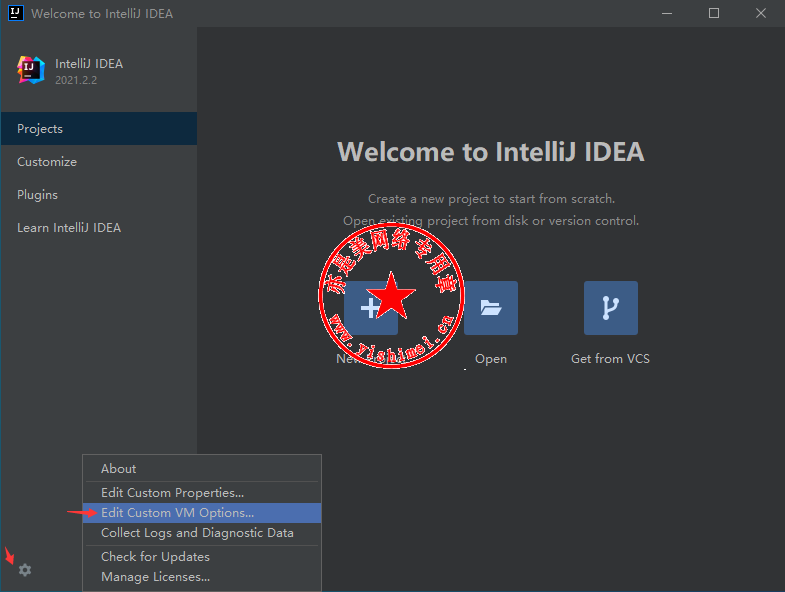
Task: Switch to the Customize tab
Action: 99,162
